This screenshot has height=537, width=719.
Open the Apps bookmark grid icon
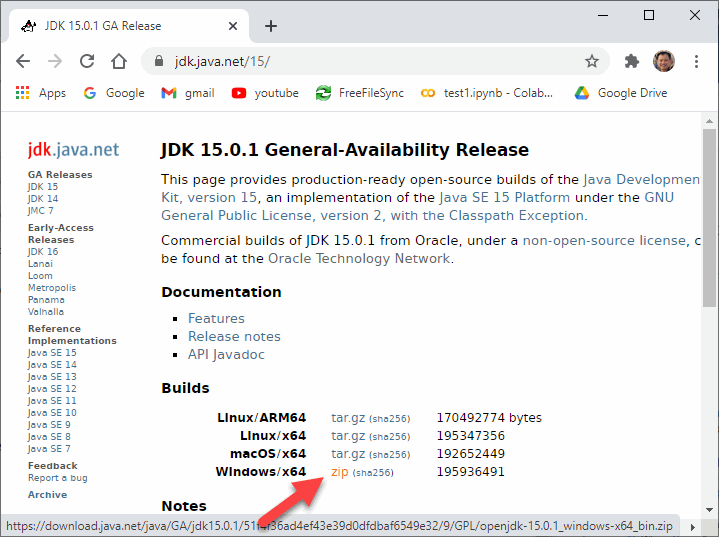[22, 93]
